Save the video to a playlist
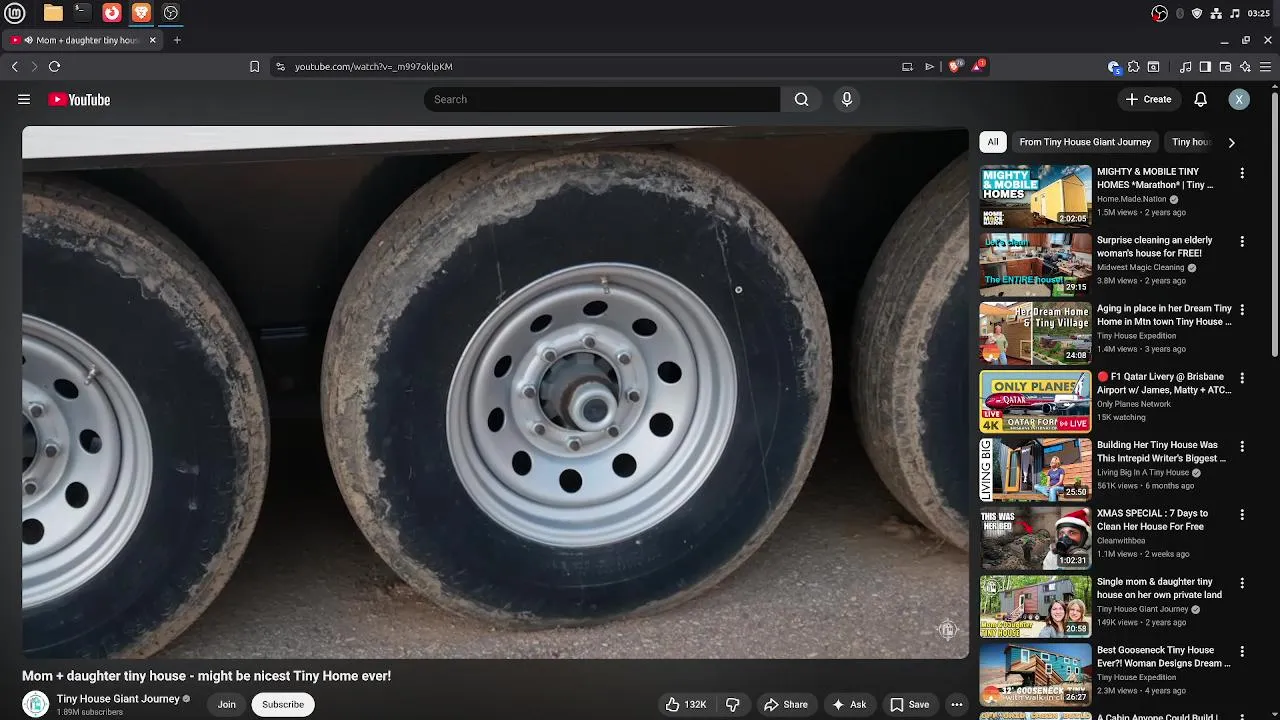This screenshot has width=1280, height=720. (x=910, y=704)
